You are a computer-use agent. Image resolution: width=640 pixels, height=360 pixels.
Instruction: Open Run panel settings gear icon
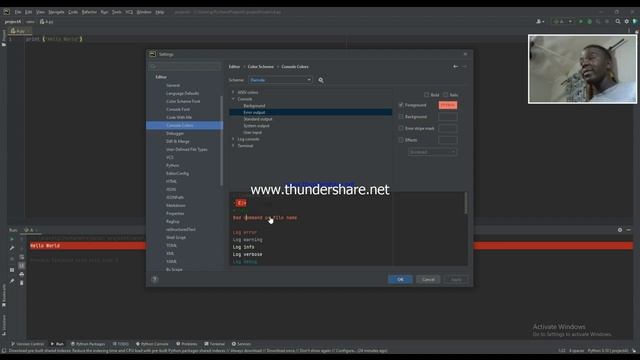click(620, 230)
